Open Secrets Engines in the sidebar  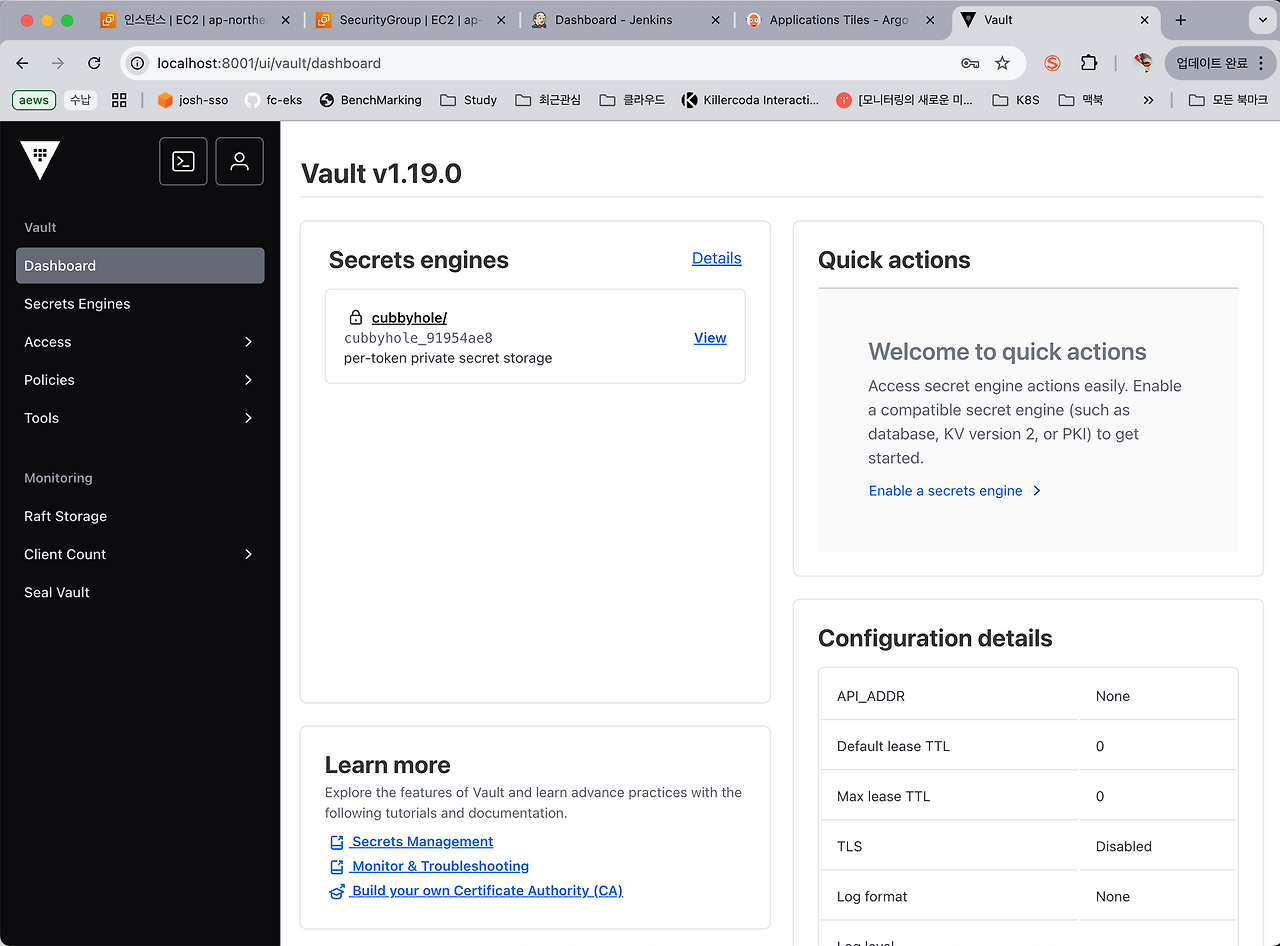[140, 304]
